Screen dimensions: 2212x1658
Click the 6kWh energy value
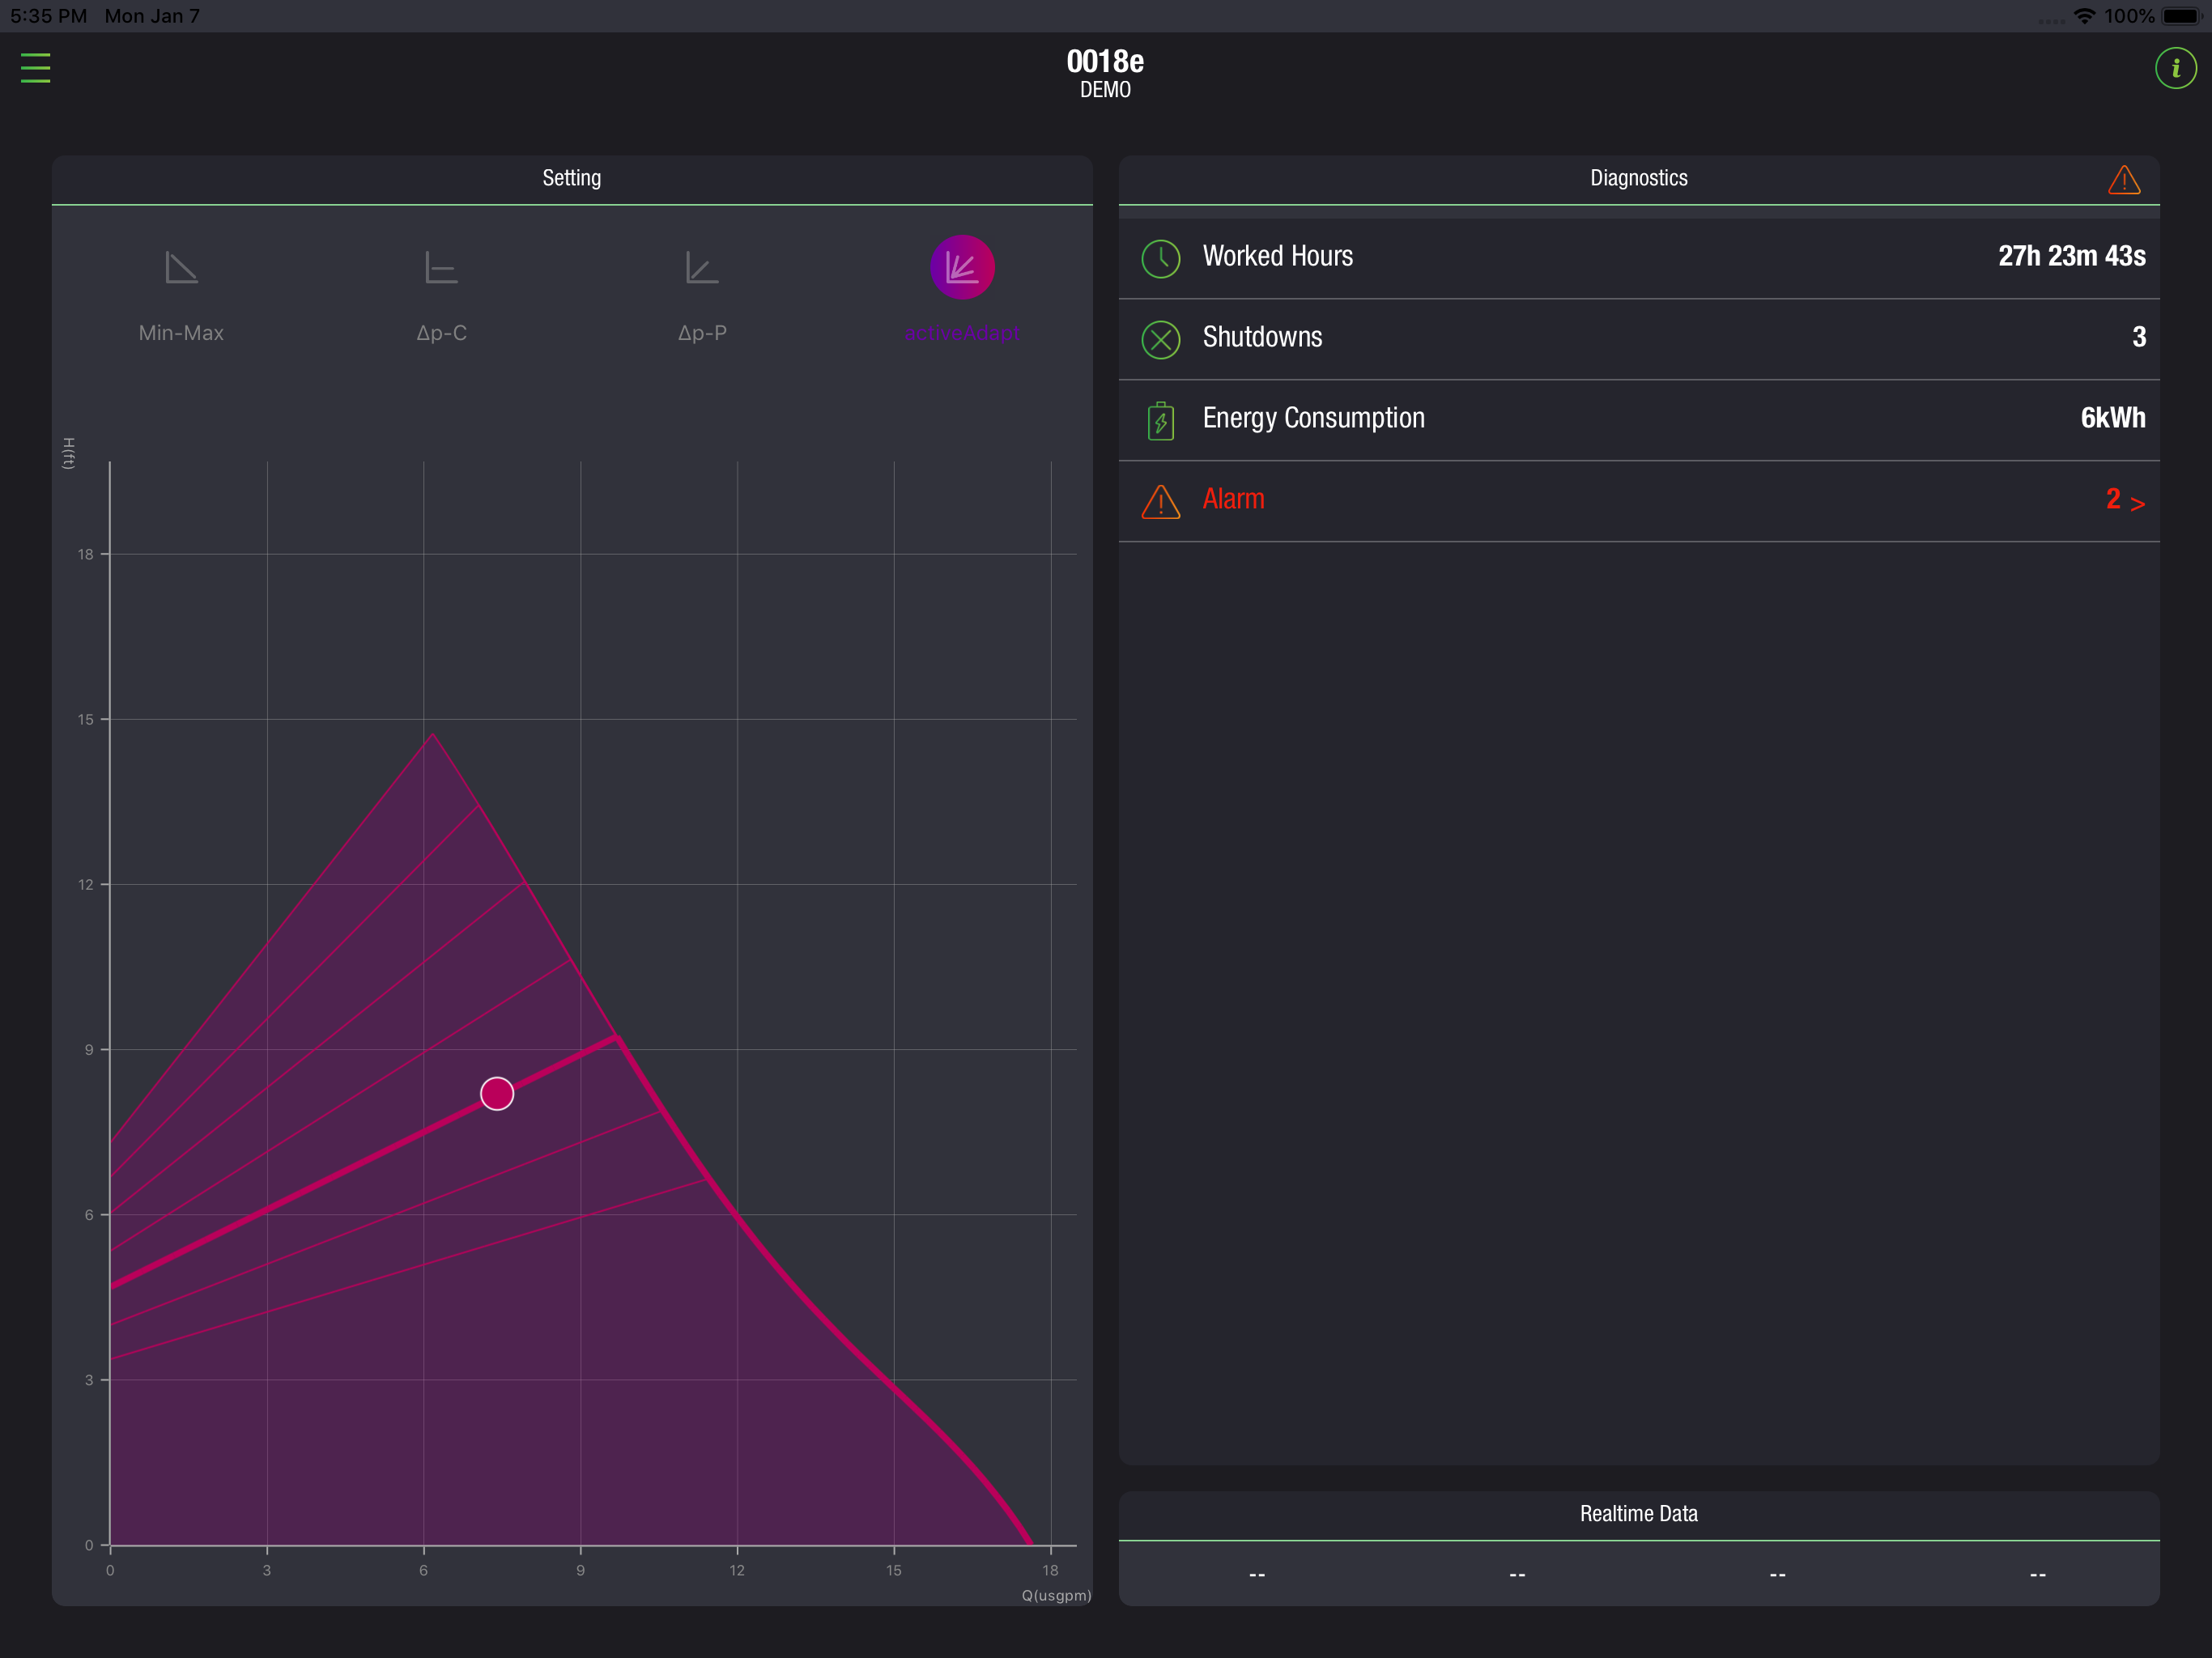pyautogui.click(x=2112, y=418)
